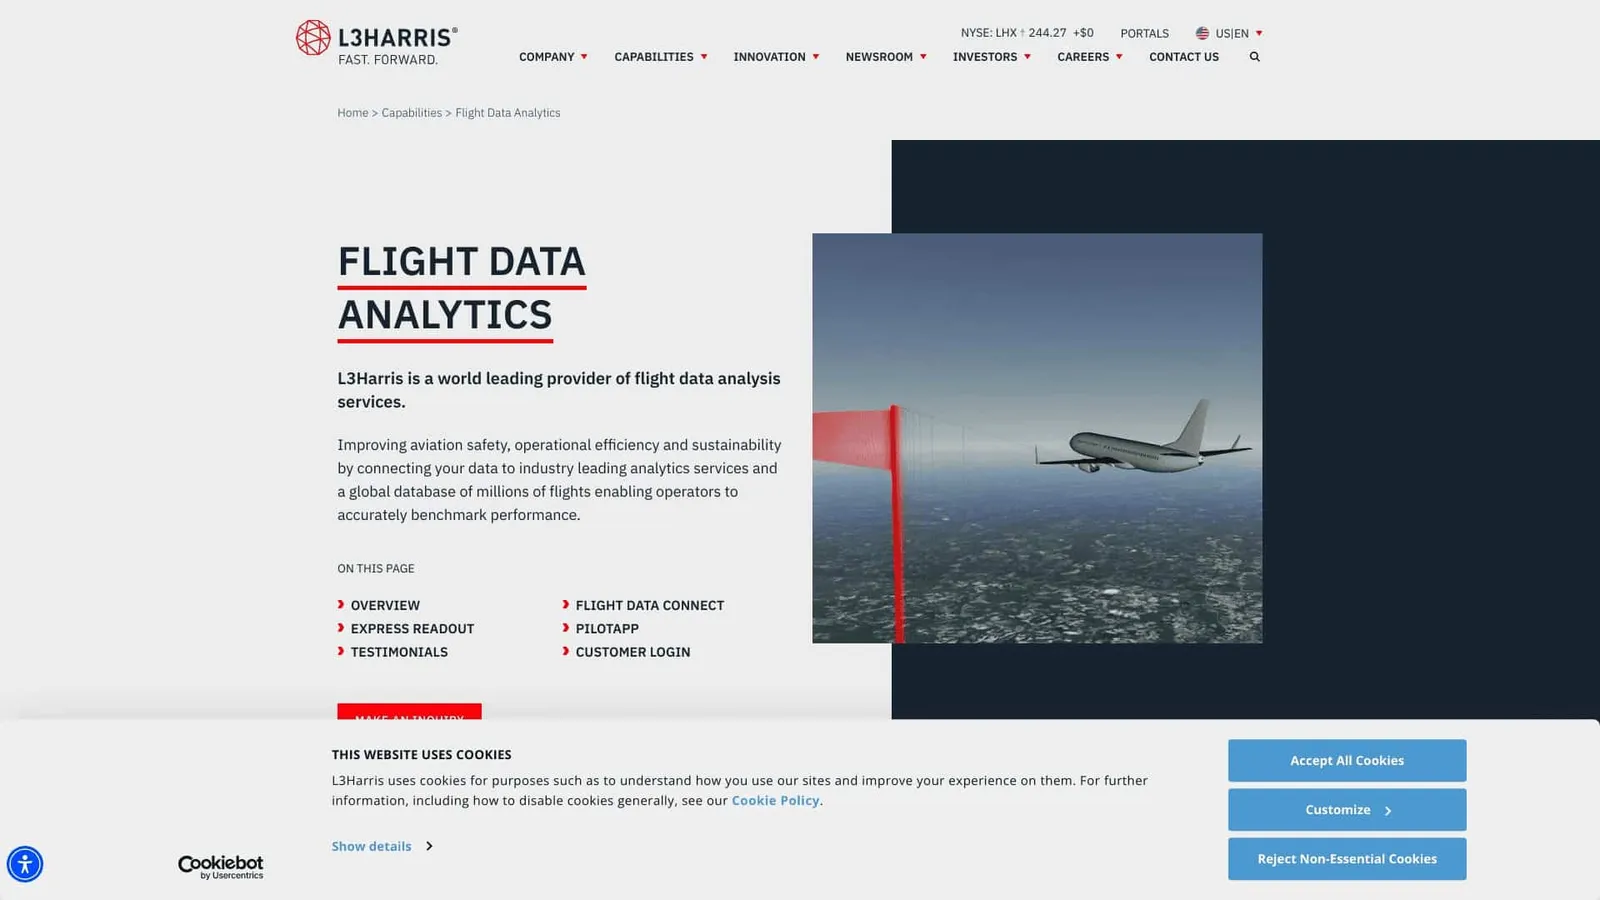Navigate to Home breadcrumb
Screen dimensions: 1600x900
pyautogui.click(x=353, y=113)
